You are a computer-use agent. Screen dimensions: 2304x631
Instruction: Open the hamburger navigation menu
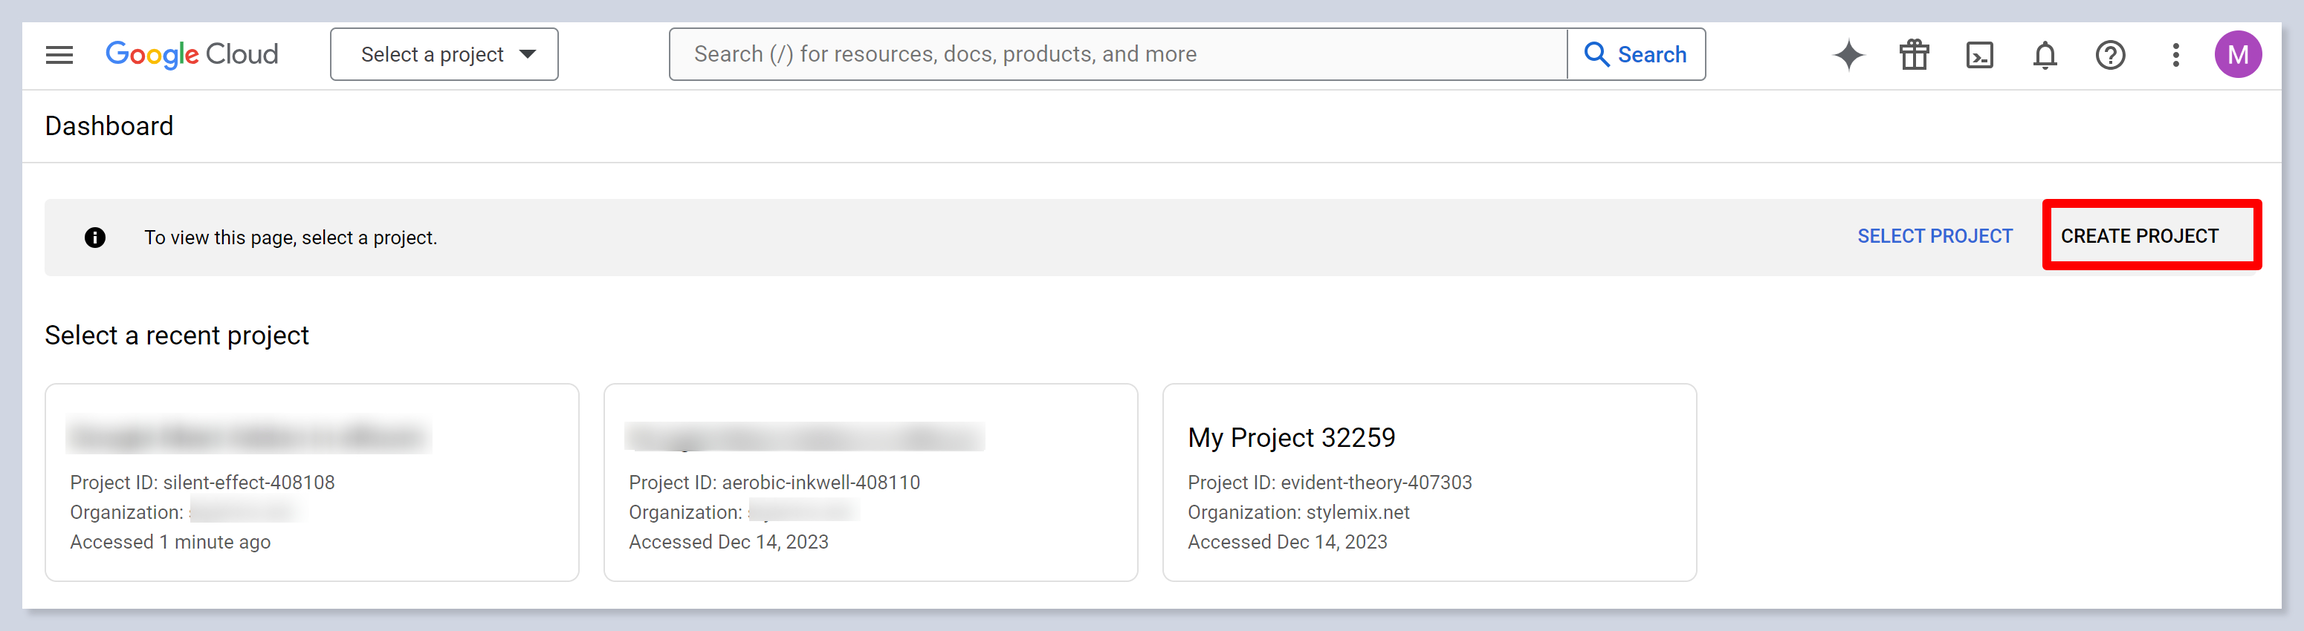coord(60,55)
